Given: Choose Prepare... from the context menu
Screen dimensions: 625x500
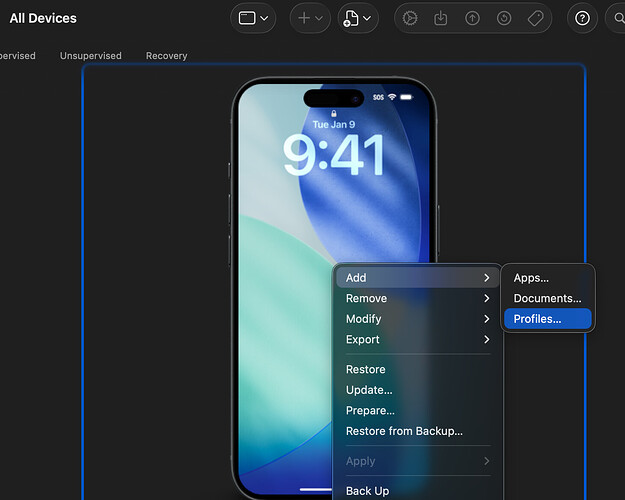Looking at the screenshot, I should (417, 411).
